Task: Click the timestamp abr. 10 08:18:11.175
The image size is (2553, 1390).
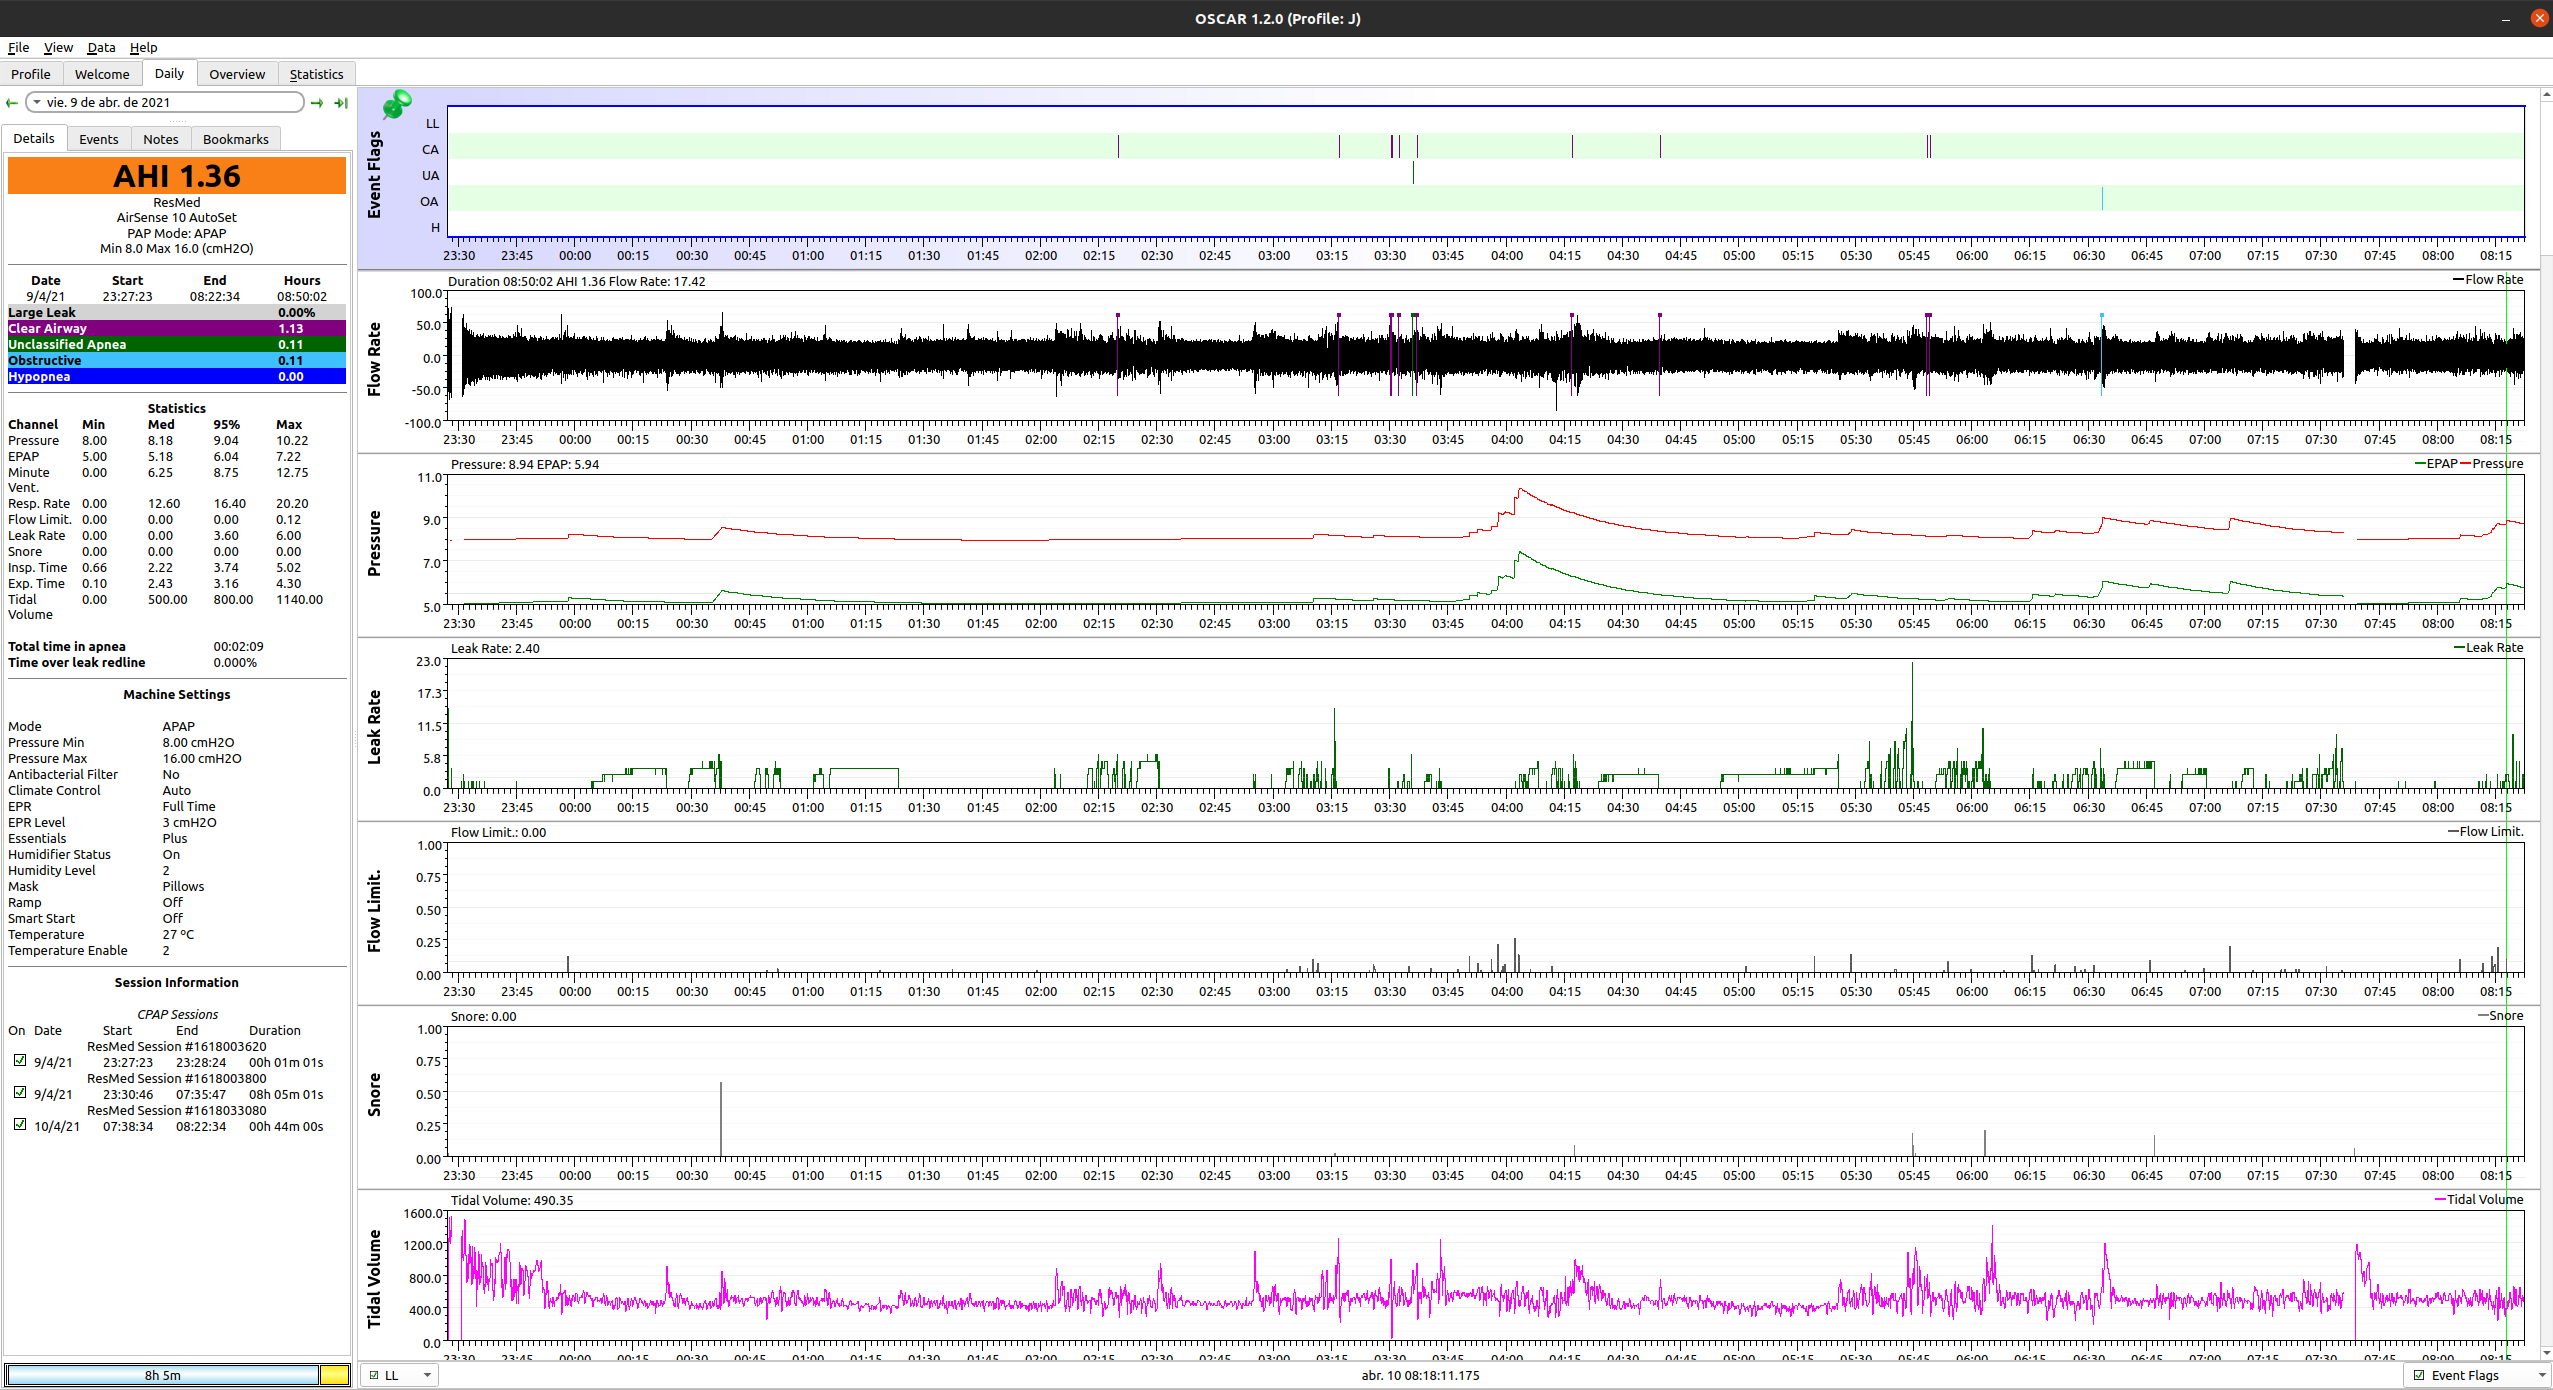Action: pos(1420,1375)
